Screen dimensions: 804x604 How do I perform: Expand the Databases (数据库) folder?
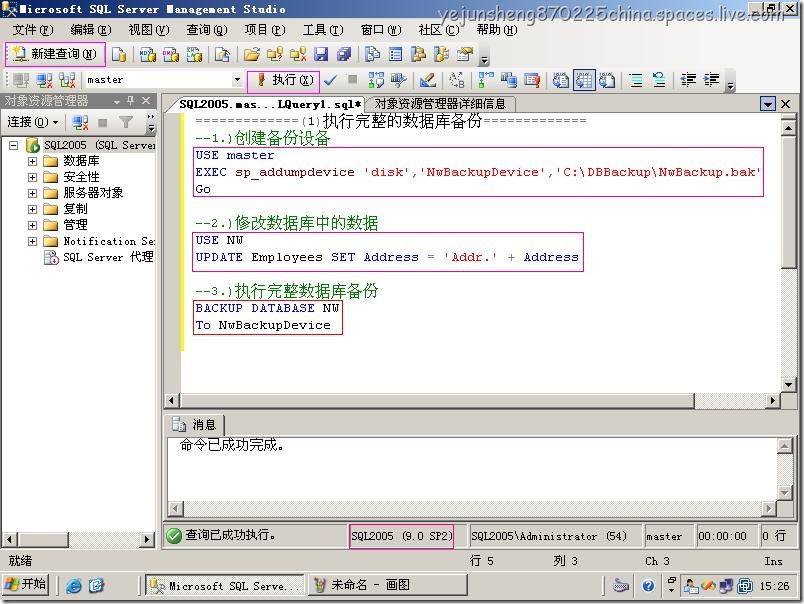click(x=32, y=161)
